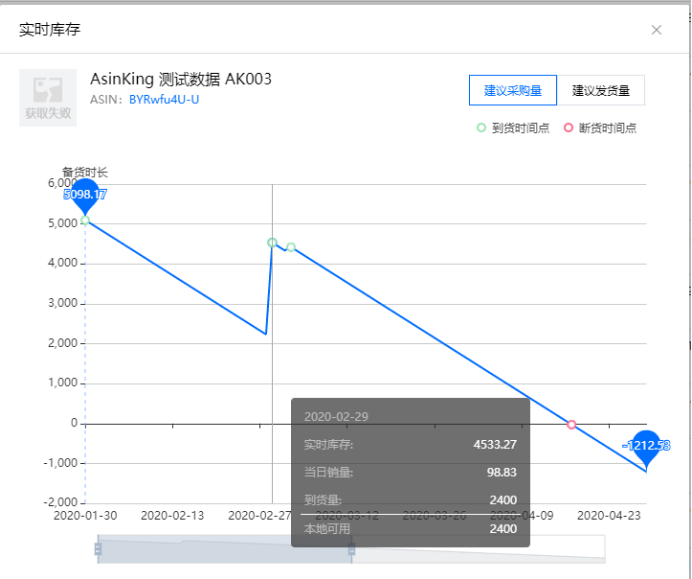Click the green arrival point at 2020-01-30
Screen dimensions: 692x579
tap(85, 220)
